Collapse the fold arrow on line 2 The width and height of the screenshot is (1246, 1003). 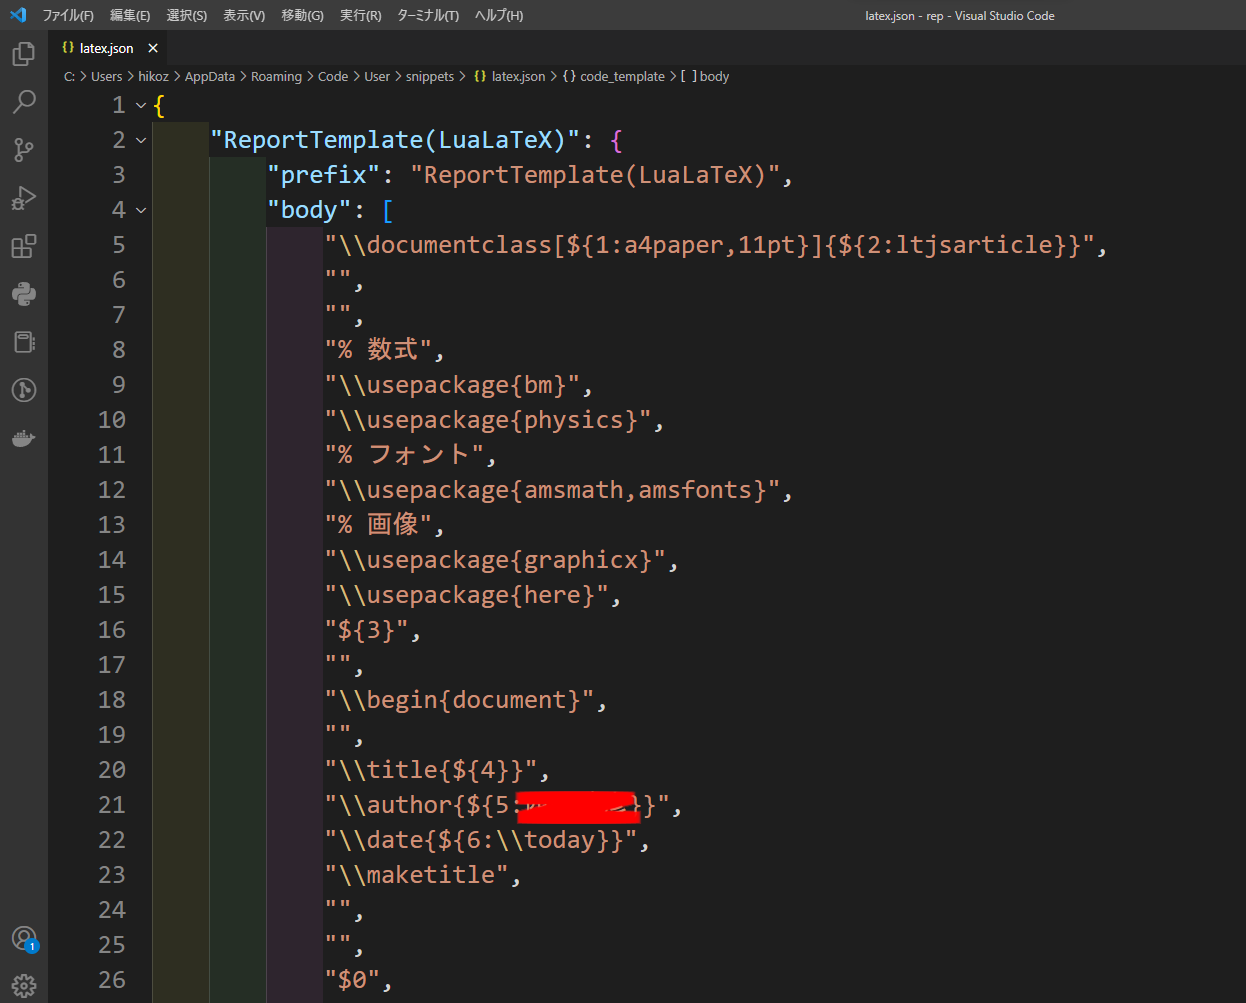click(x=141, y=140)
